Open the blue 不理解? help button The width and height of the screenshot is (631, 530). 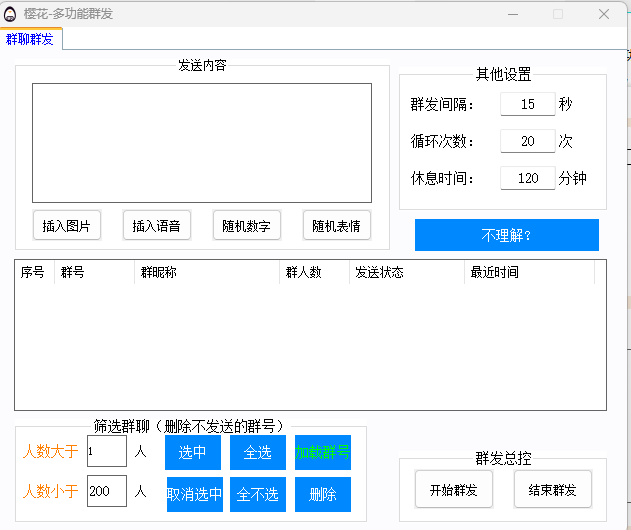tap(506, 235)
